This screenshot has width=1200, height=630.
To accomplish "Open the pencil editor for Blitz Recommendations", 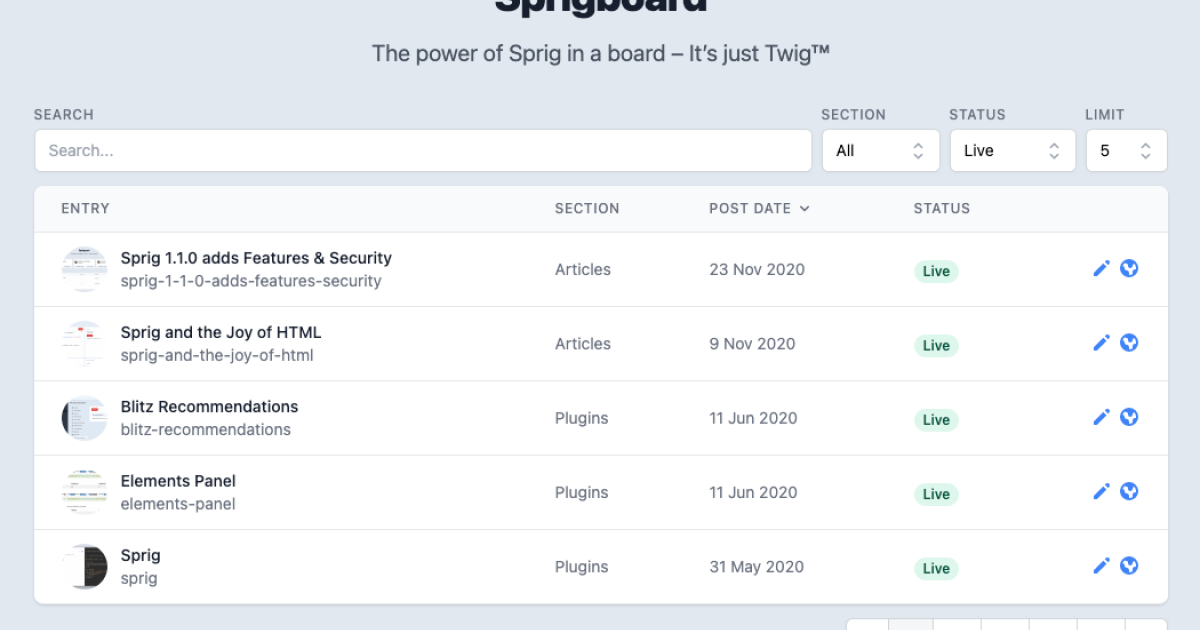I will pos(1101,417).
